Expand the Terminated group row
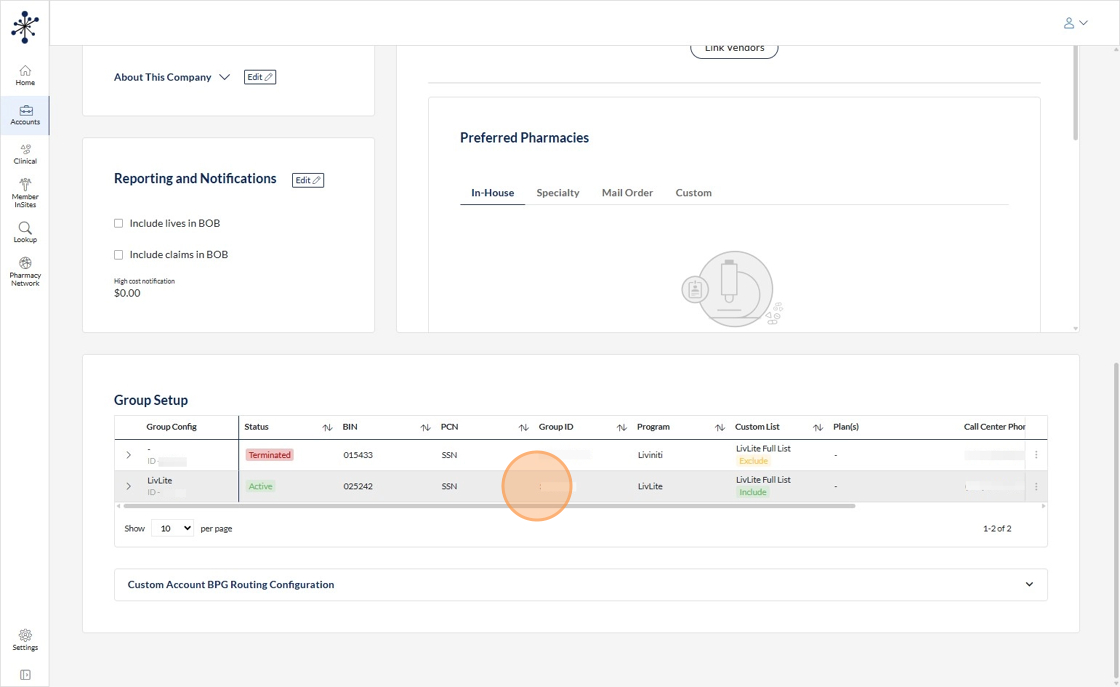 [x=129, y=455]
